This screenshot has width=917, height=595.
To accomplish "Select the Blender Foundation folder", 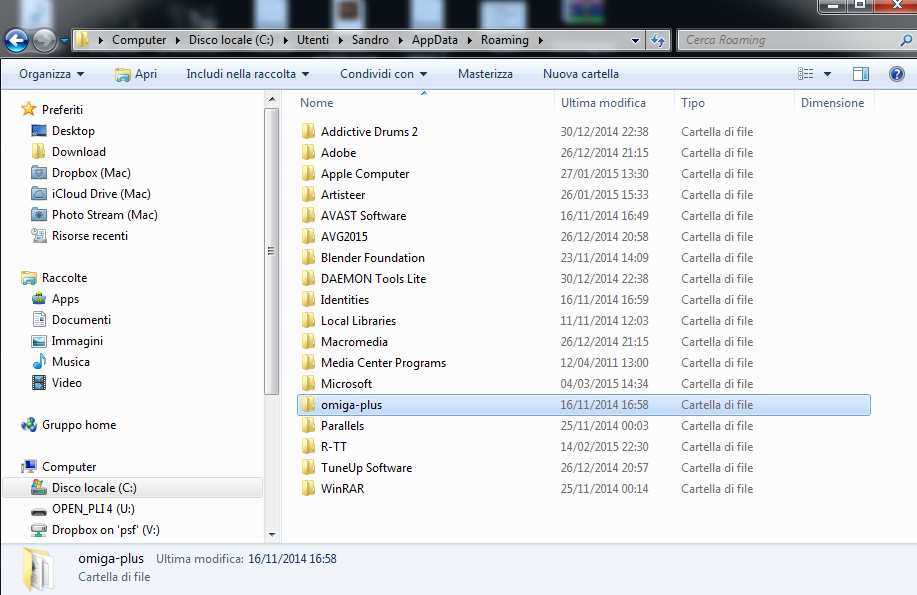I will coord(373,258).
